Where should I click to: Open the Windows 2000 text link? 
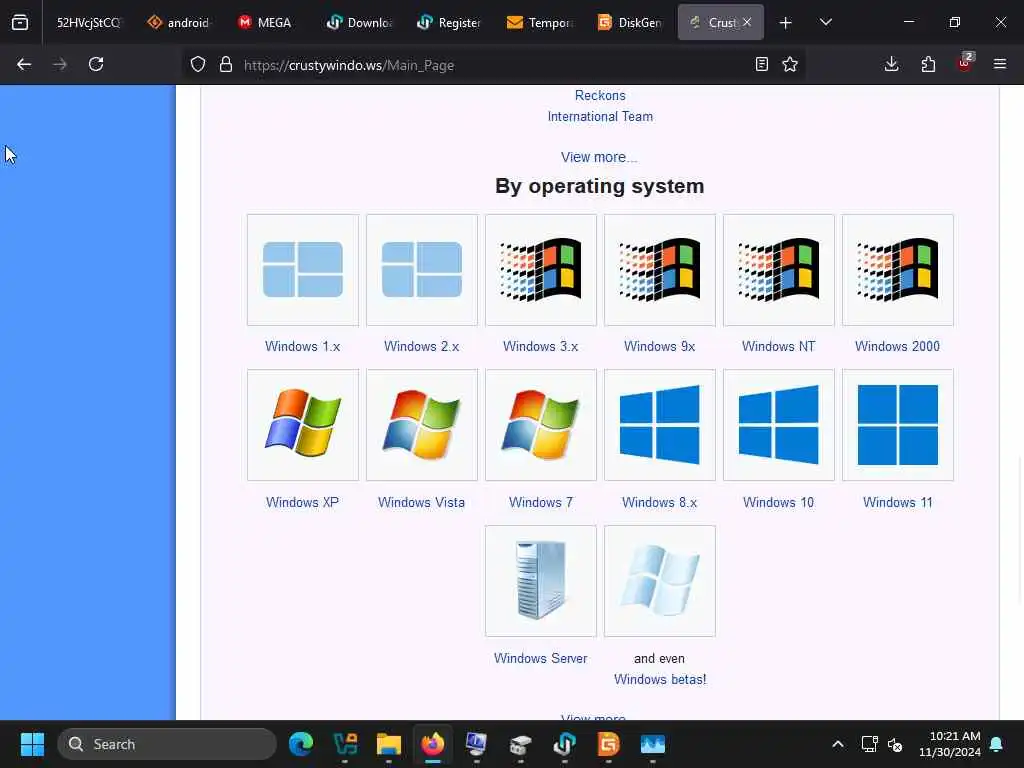click(x=897, y=346)
